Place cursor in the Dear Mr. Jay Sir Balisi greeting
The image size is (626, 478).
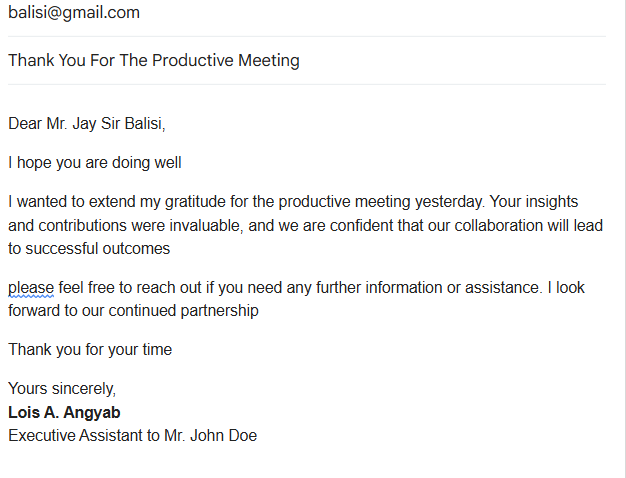pyautogui.click(x=87, y=124)
